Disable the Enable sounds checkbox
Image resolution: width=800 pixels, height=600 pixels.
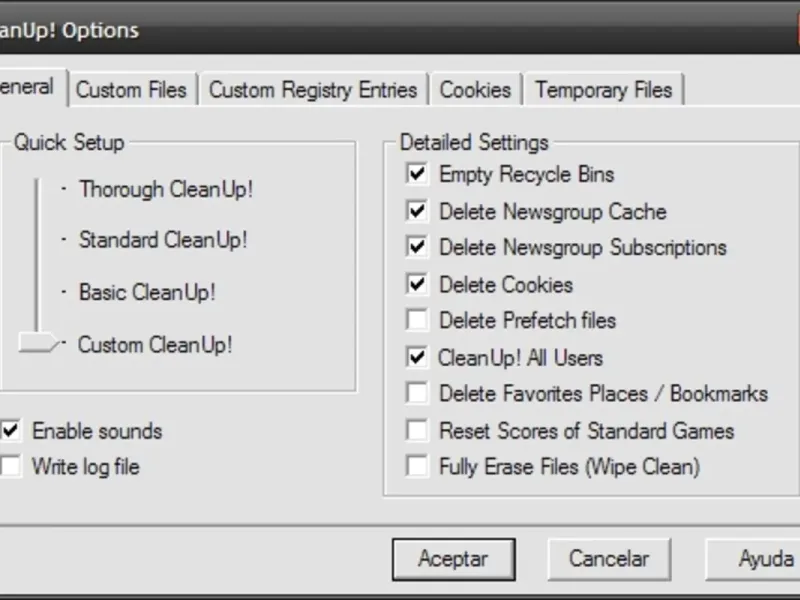11,431
